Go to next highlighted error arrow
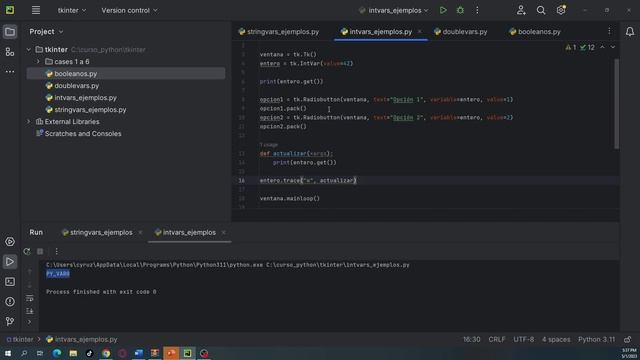Screen dimensions: 640x360 [613, 47]
